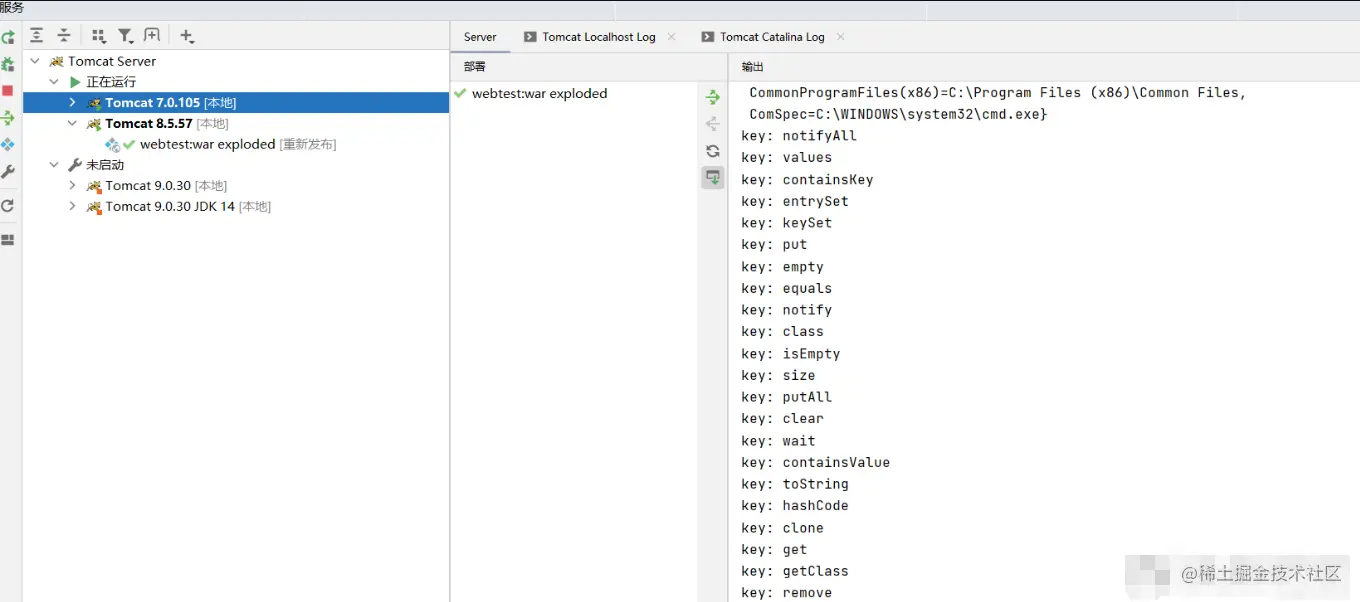Click the Expand All toolbar icon

click(37, 36)
